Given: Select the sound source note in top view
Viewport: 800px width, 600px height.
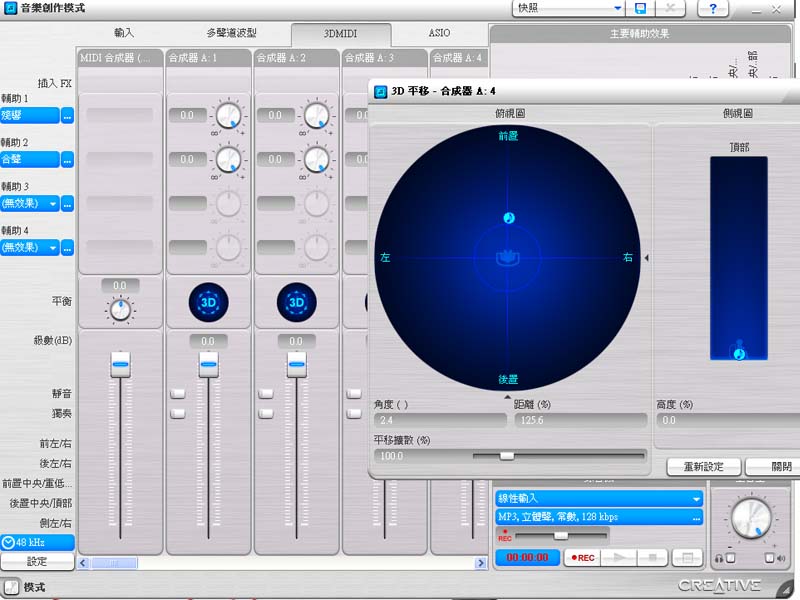Looking at the screenshot, I should pos(509,218).
